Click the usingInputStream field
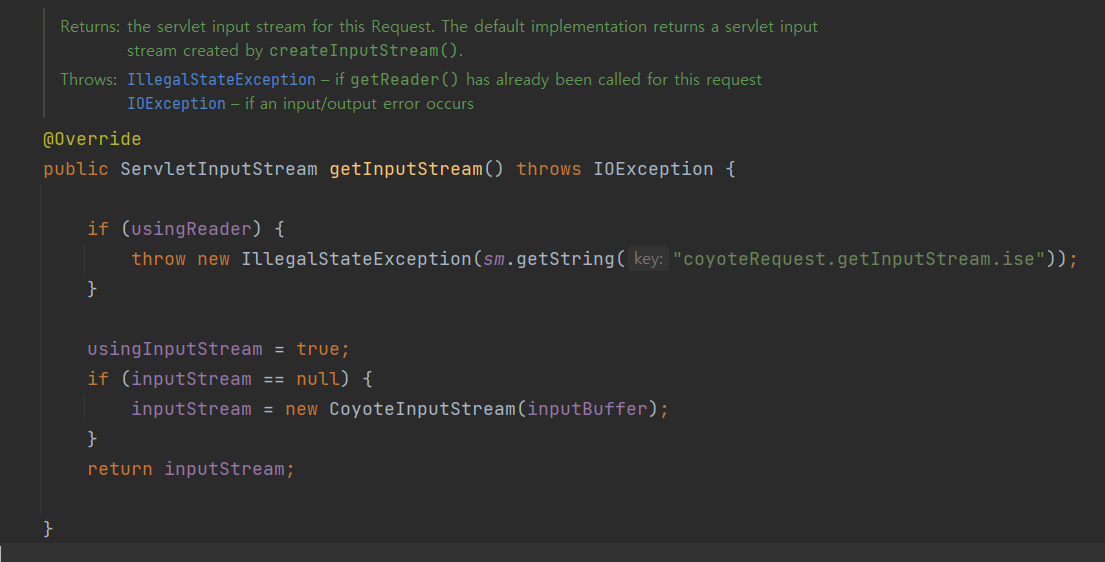1105x562 pixels. click(175, 349)
